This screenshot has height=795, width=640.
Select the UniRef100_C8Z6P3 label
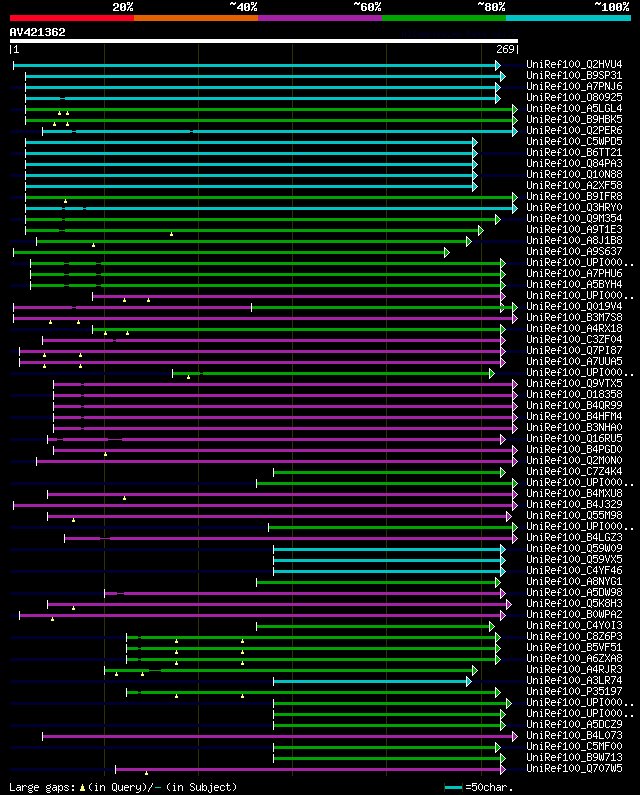[x=574, y=636]
